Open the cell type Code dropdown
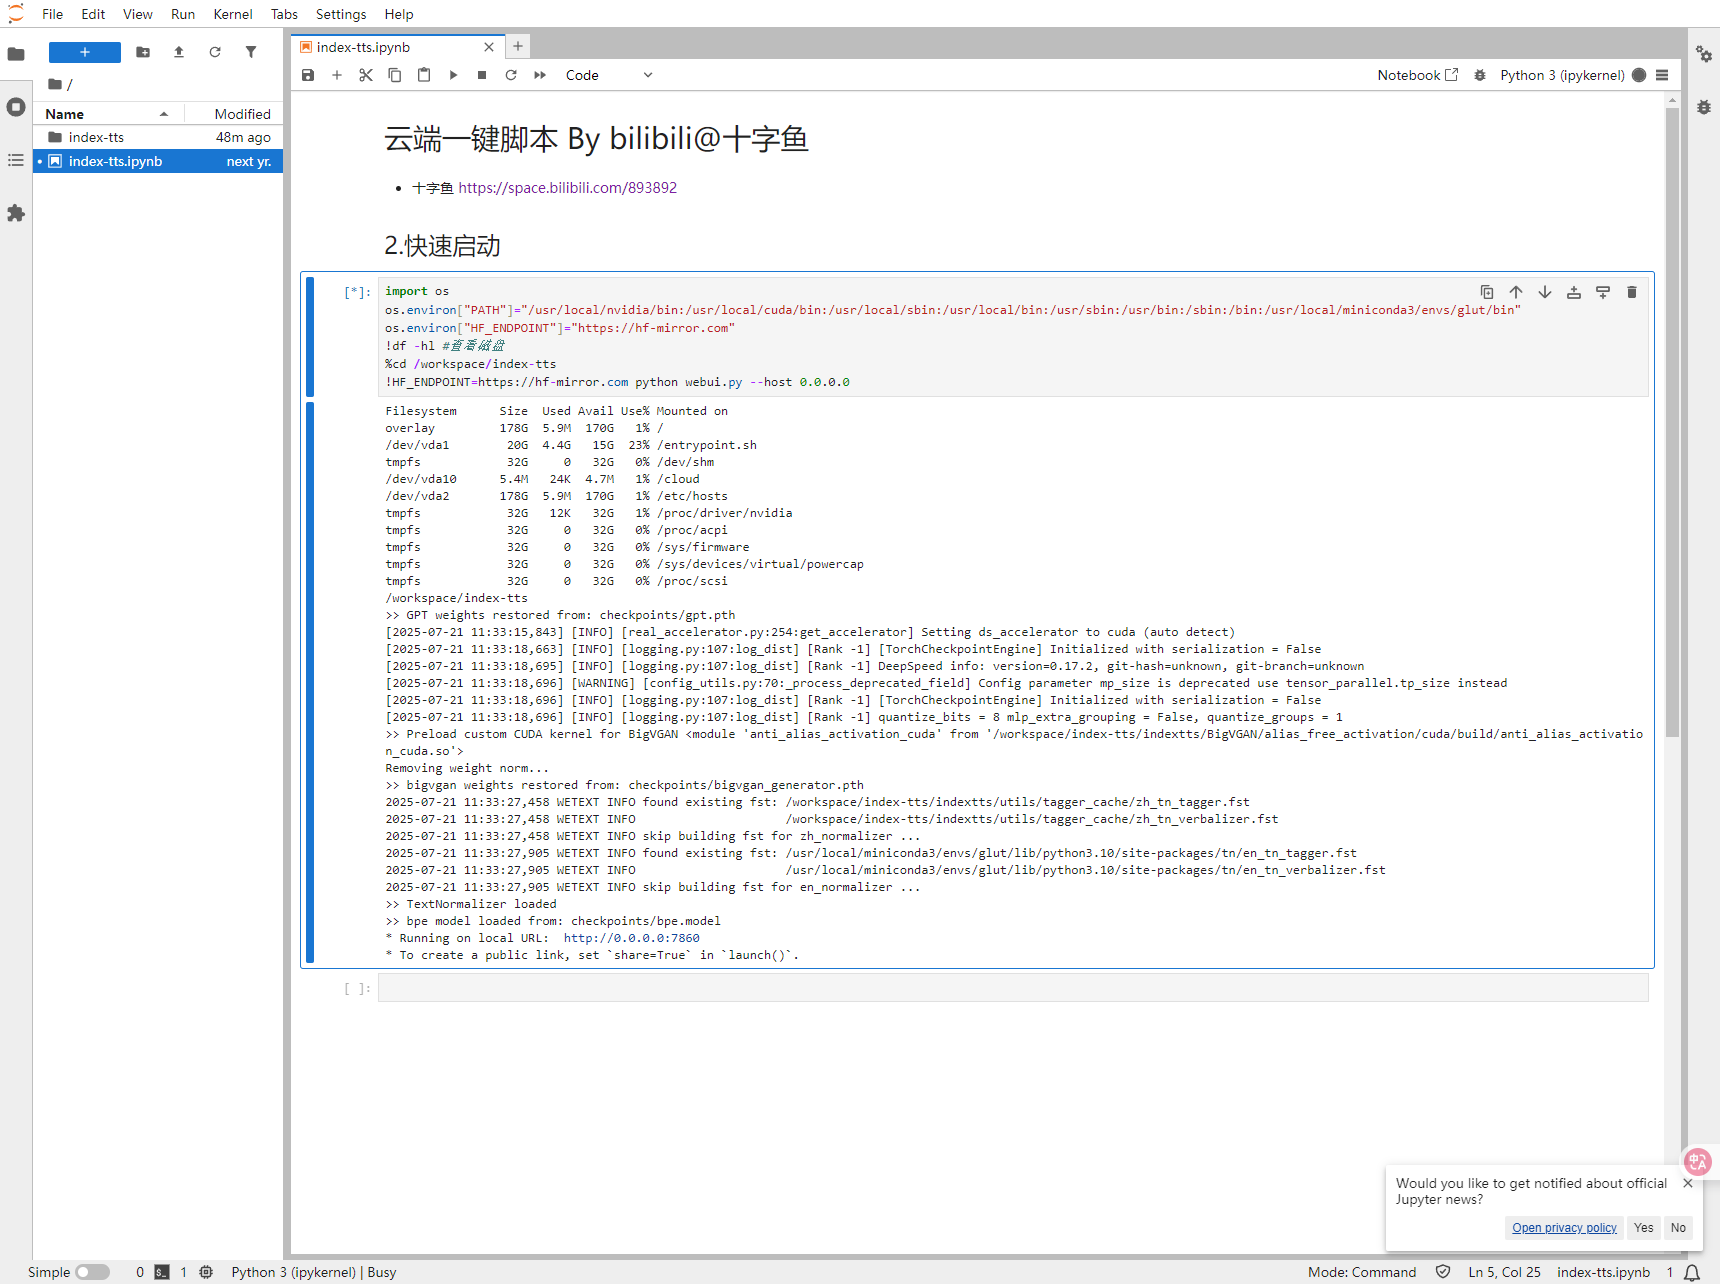Image resolution: width=1720 pixels, height=1284 pixels. (609, 75)
